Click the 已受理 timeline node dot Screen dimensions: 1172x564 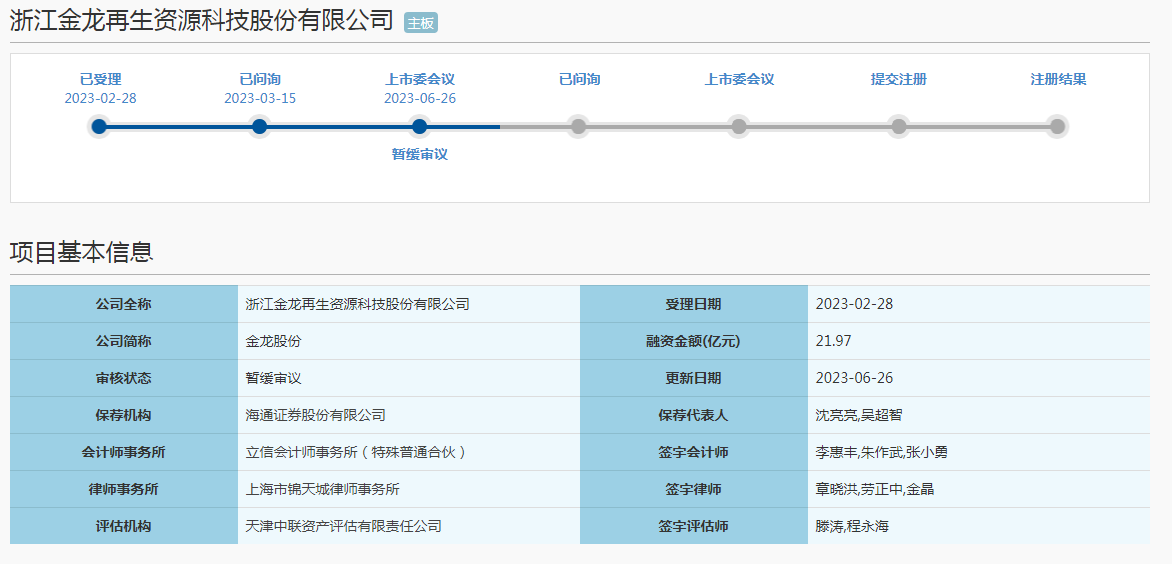[x=99, y=126]
